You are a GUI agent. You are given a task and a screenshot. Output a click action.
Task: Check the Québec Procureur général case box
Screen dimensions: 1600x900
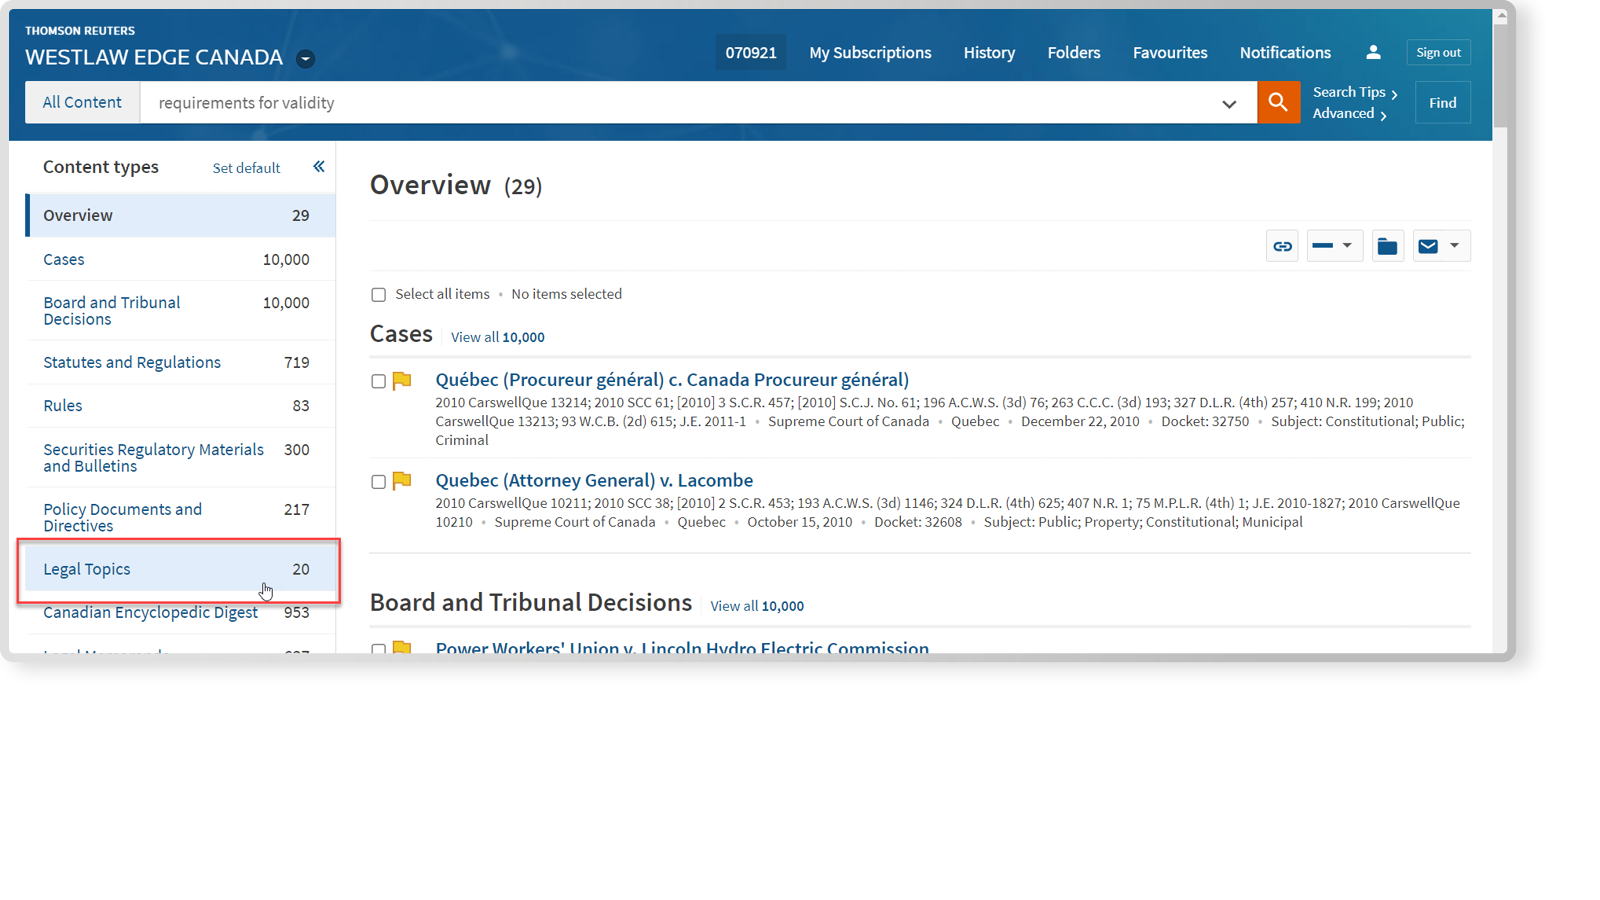tap(378, 381)
